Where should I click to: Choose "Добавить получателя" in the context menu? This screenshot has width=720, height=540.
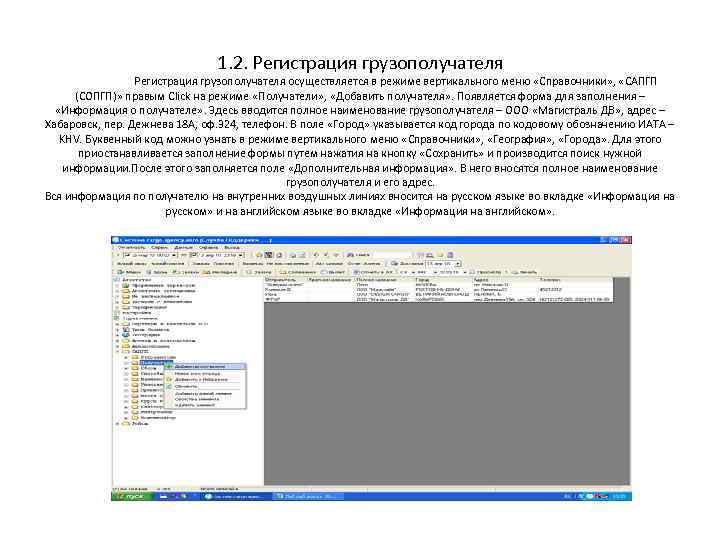205,366
